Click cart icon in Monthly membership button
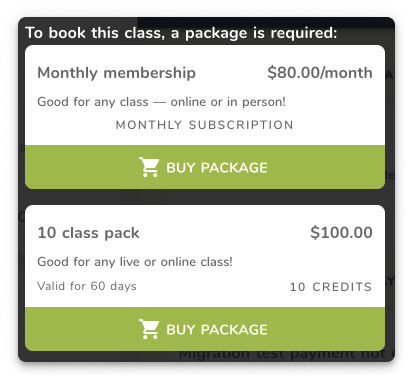 point(149,167)
